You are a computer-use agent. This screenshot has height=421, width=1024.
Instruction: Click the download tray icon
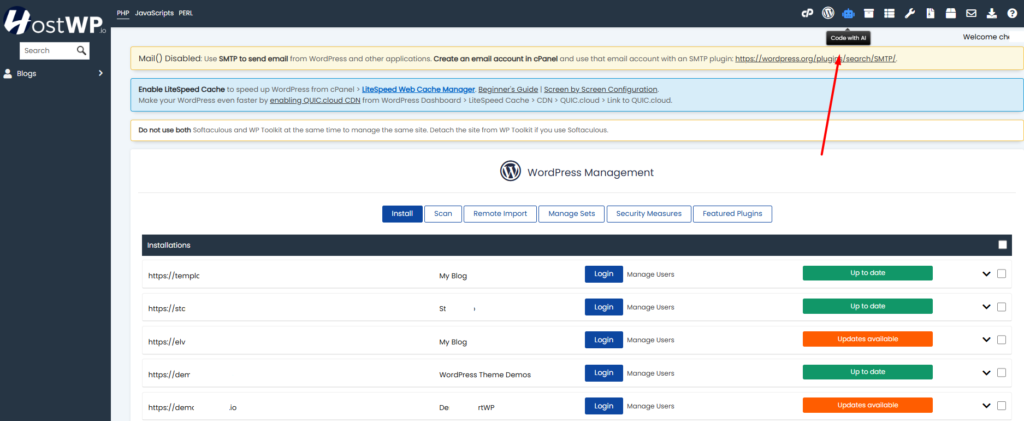[992, 13]
